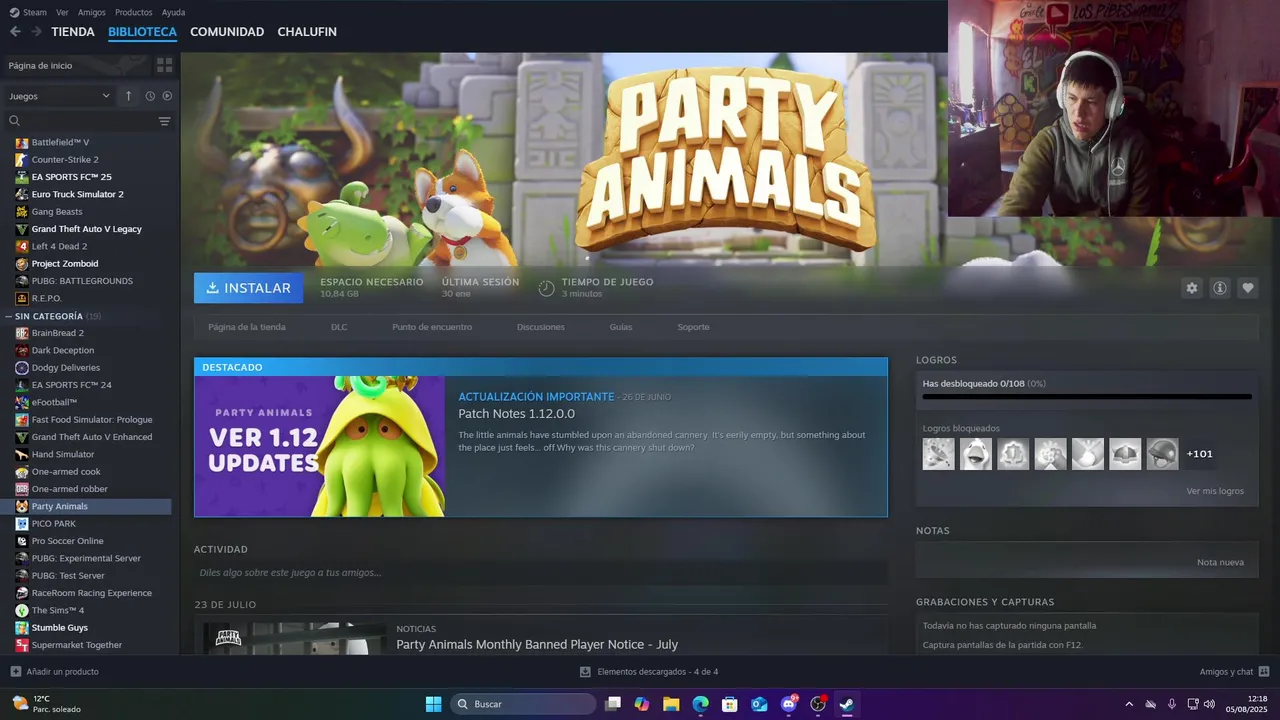Go forward with the right arrow
Viewport: 1280px width, 720px height.
tap(36, 32)
